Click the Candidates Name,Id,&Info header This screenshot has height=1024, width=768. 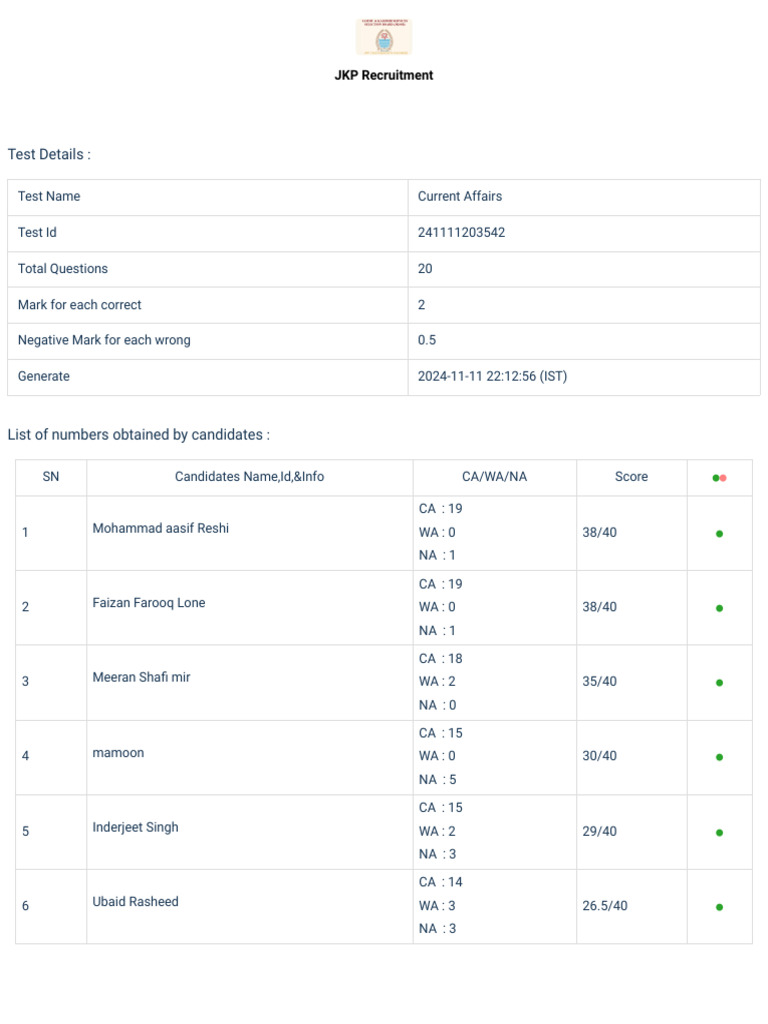tap(249, 477)
